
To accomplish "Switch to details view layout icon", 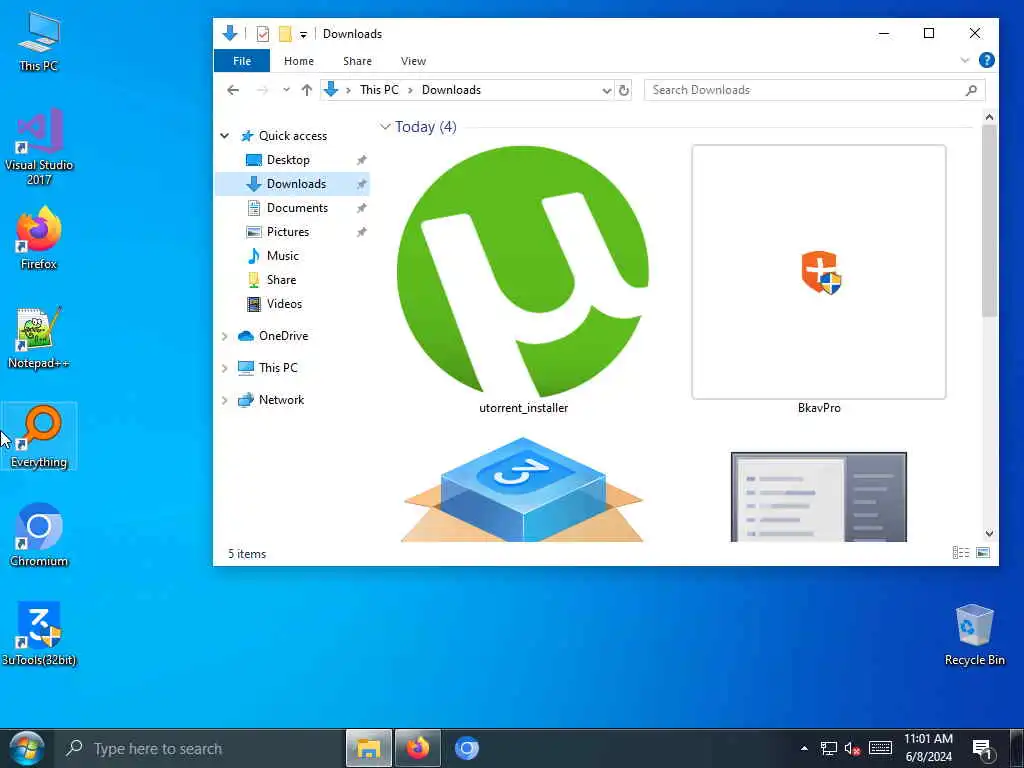I will click(961, 553).
